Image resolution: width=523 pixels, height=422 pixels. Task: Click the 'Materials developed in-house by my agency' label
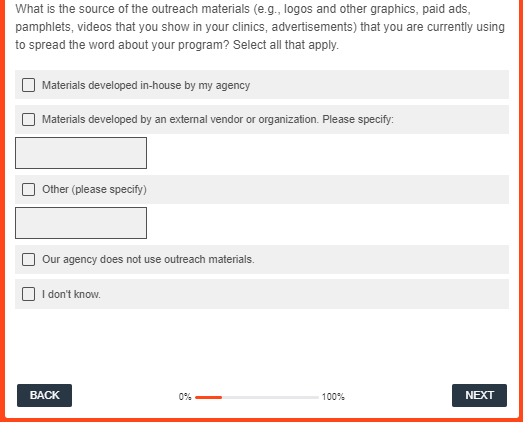(146, 85)
